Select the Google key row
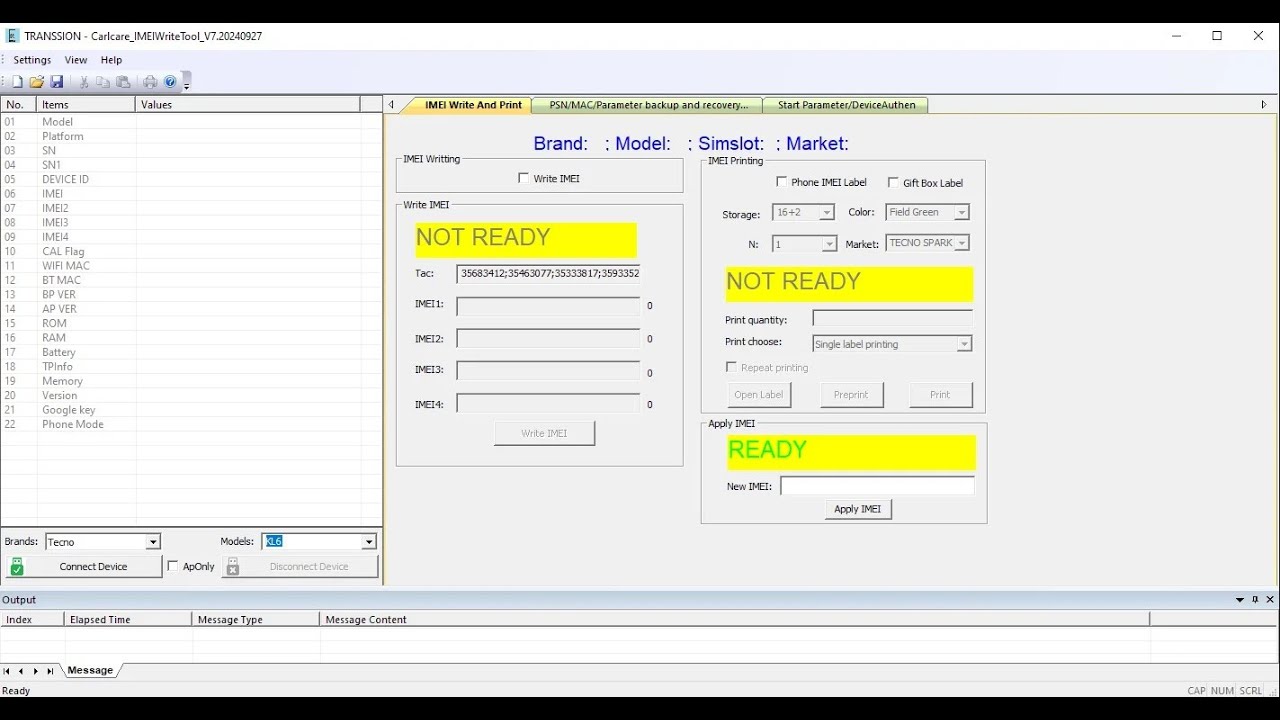The width and height of the screenshot is (1280, 720). (190, 410)
